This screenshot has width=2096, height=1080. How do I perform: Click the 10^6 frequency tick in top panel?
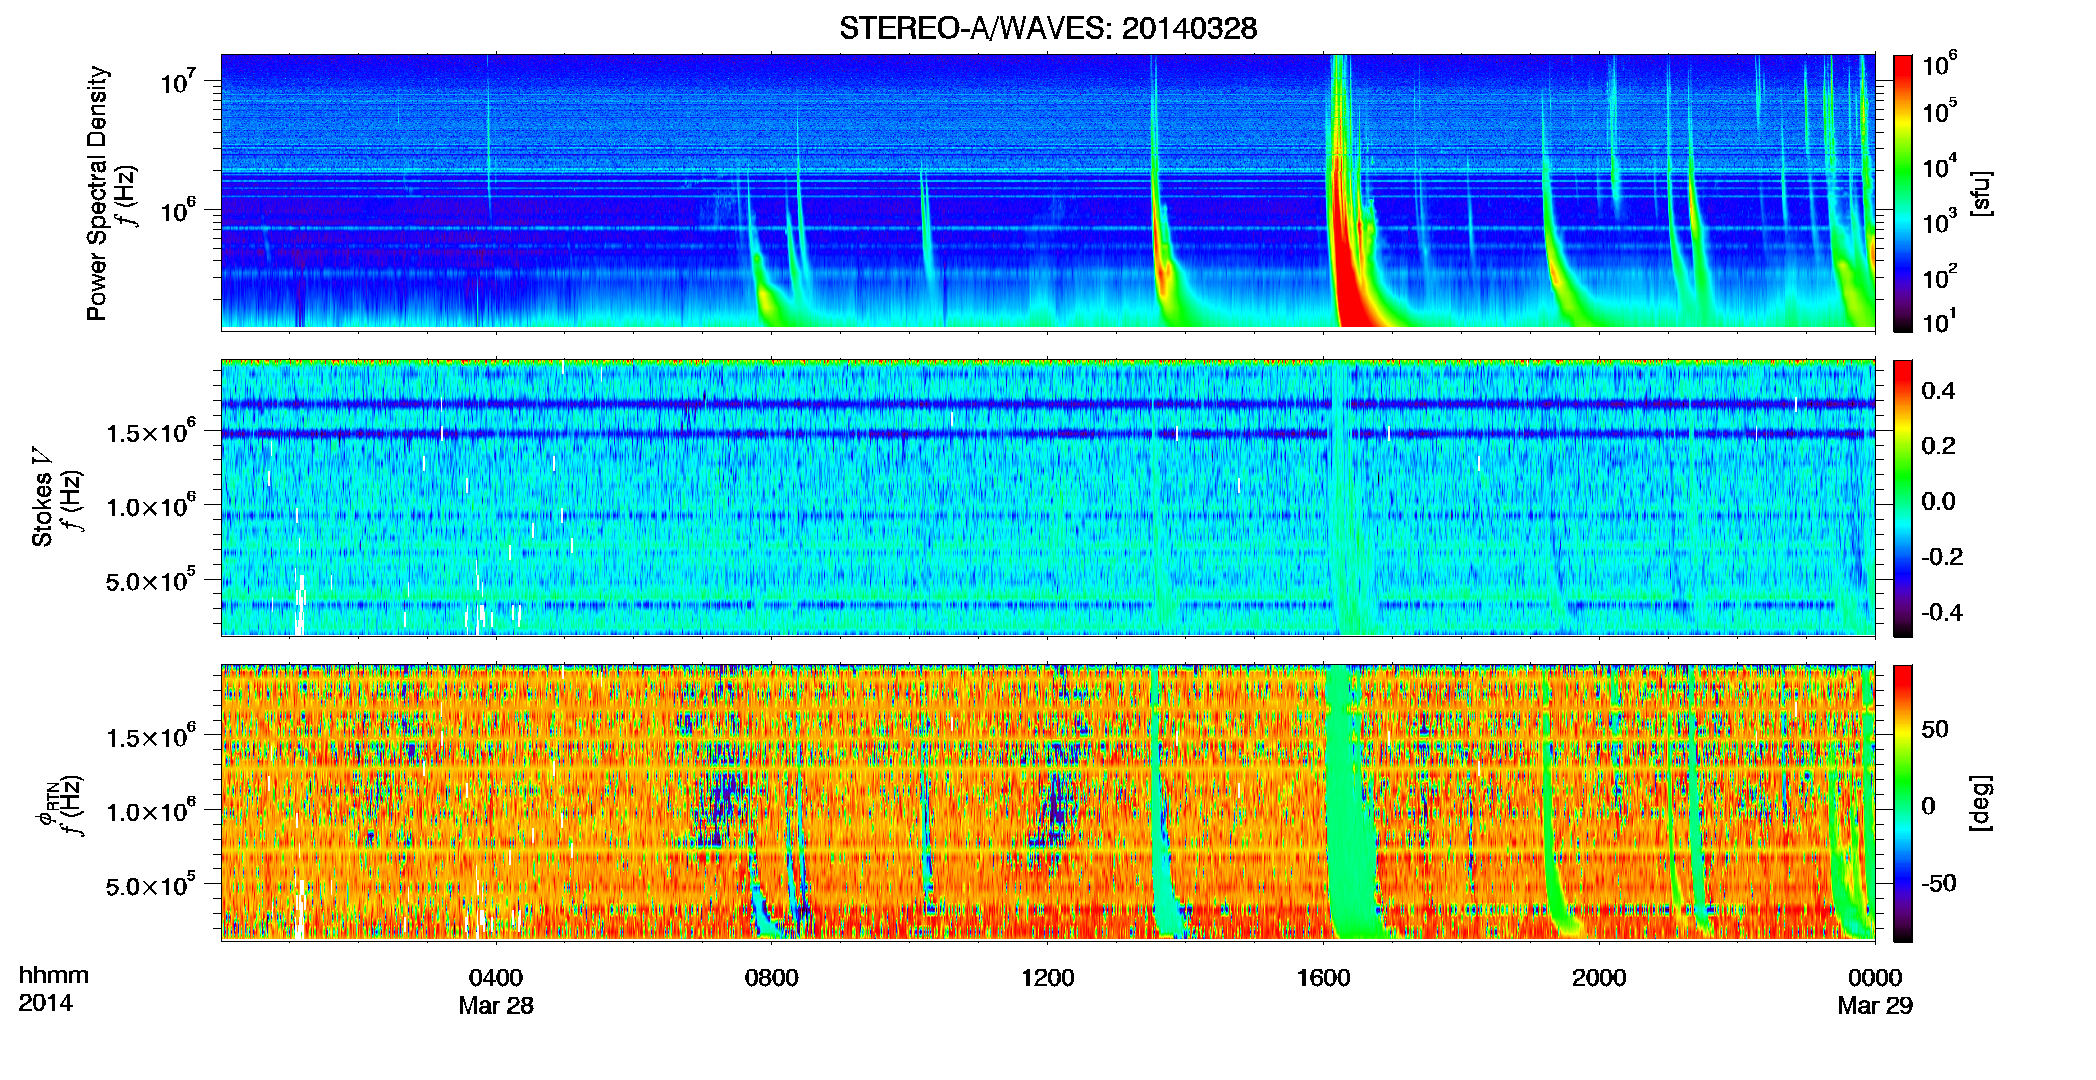(x=177, y=210)
